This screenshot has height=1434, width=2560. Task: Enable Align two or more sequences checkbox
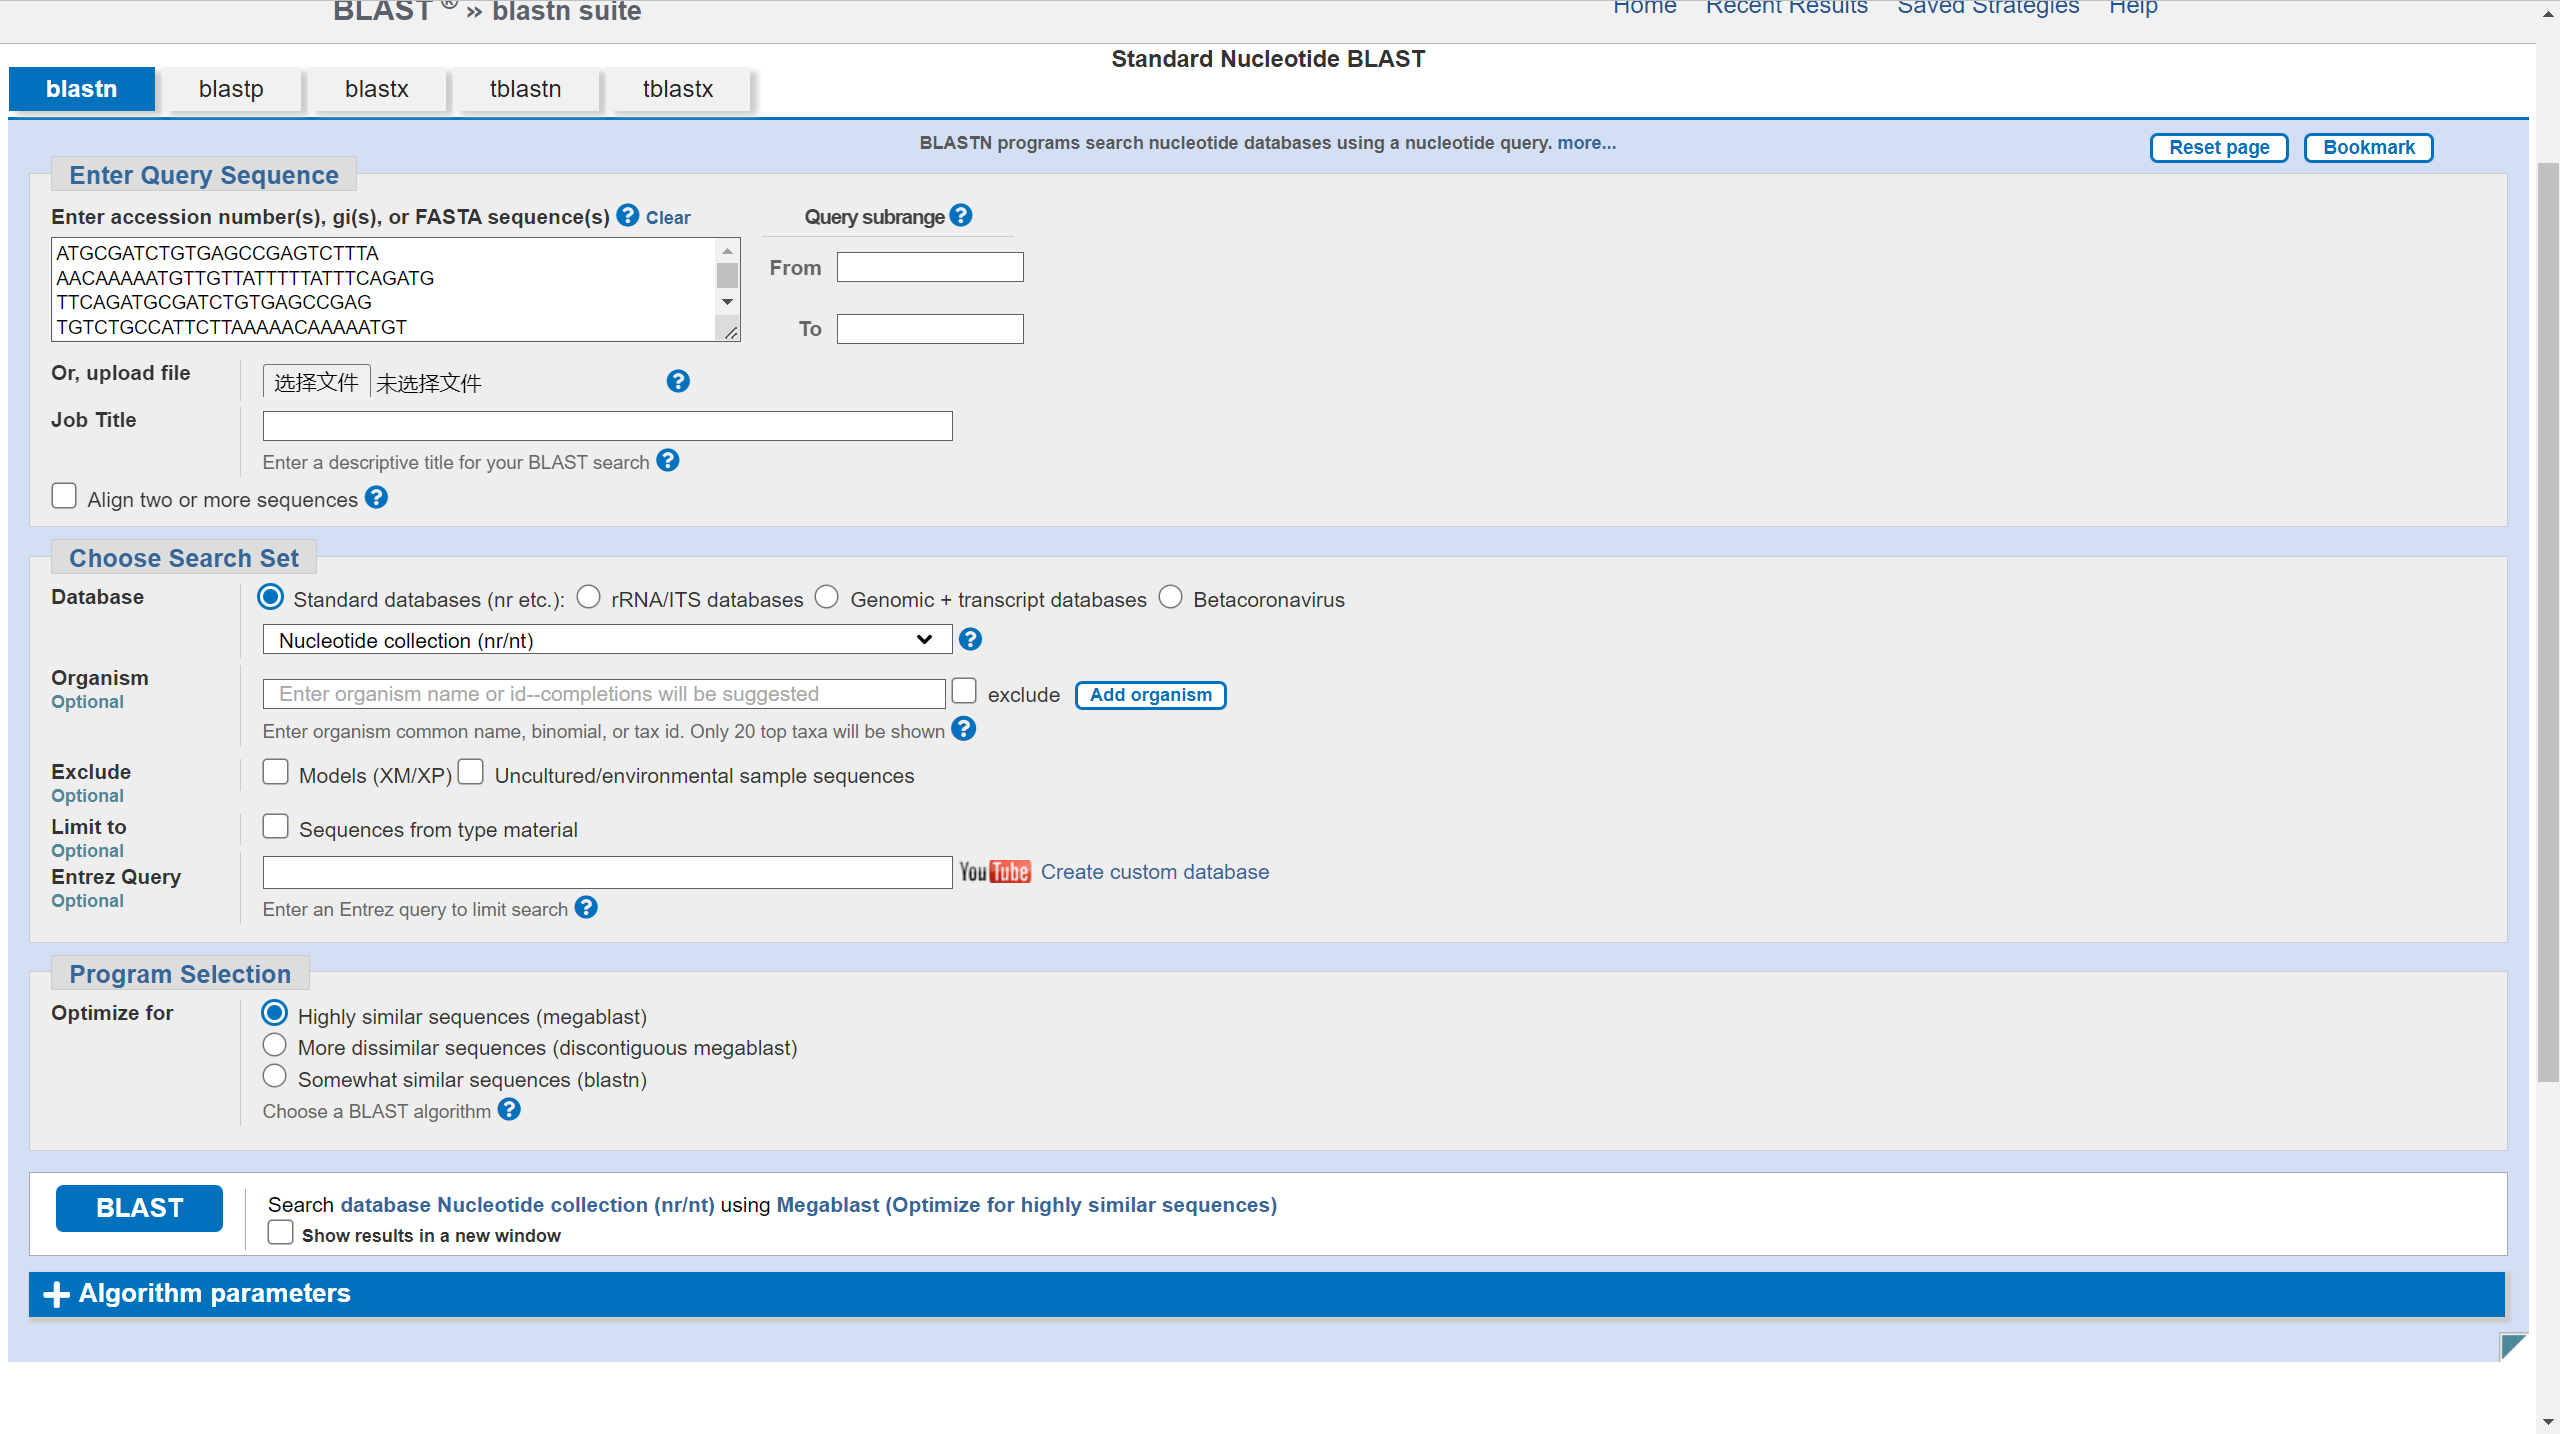pyautogui.click(x=64, y=496)
